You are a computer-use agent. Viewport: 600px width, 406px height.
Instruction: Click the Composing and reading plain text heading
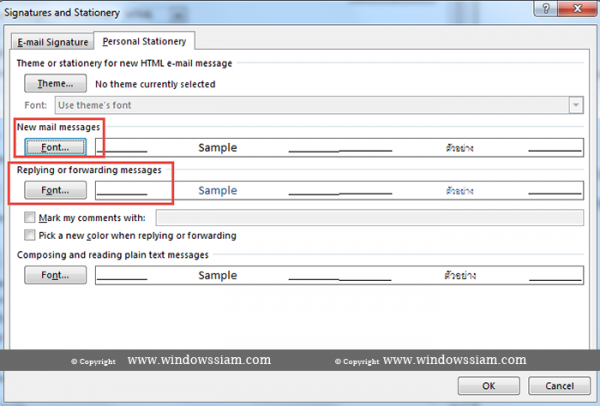112,255
